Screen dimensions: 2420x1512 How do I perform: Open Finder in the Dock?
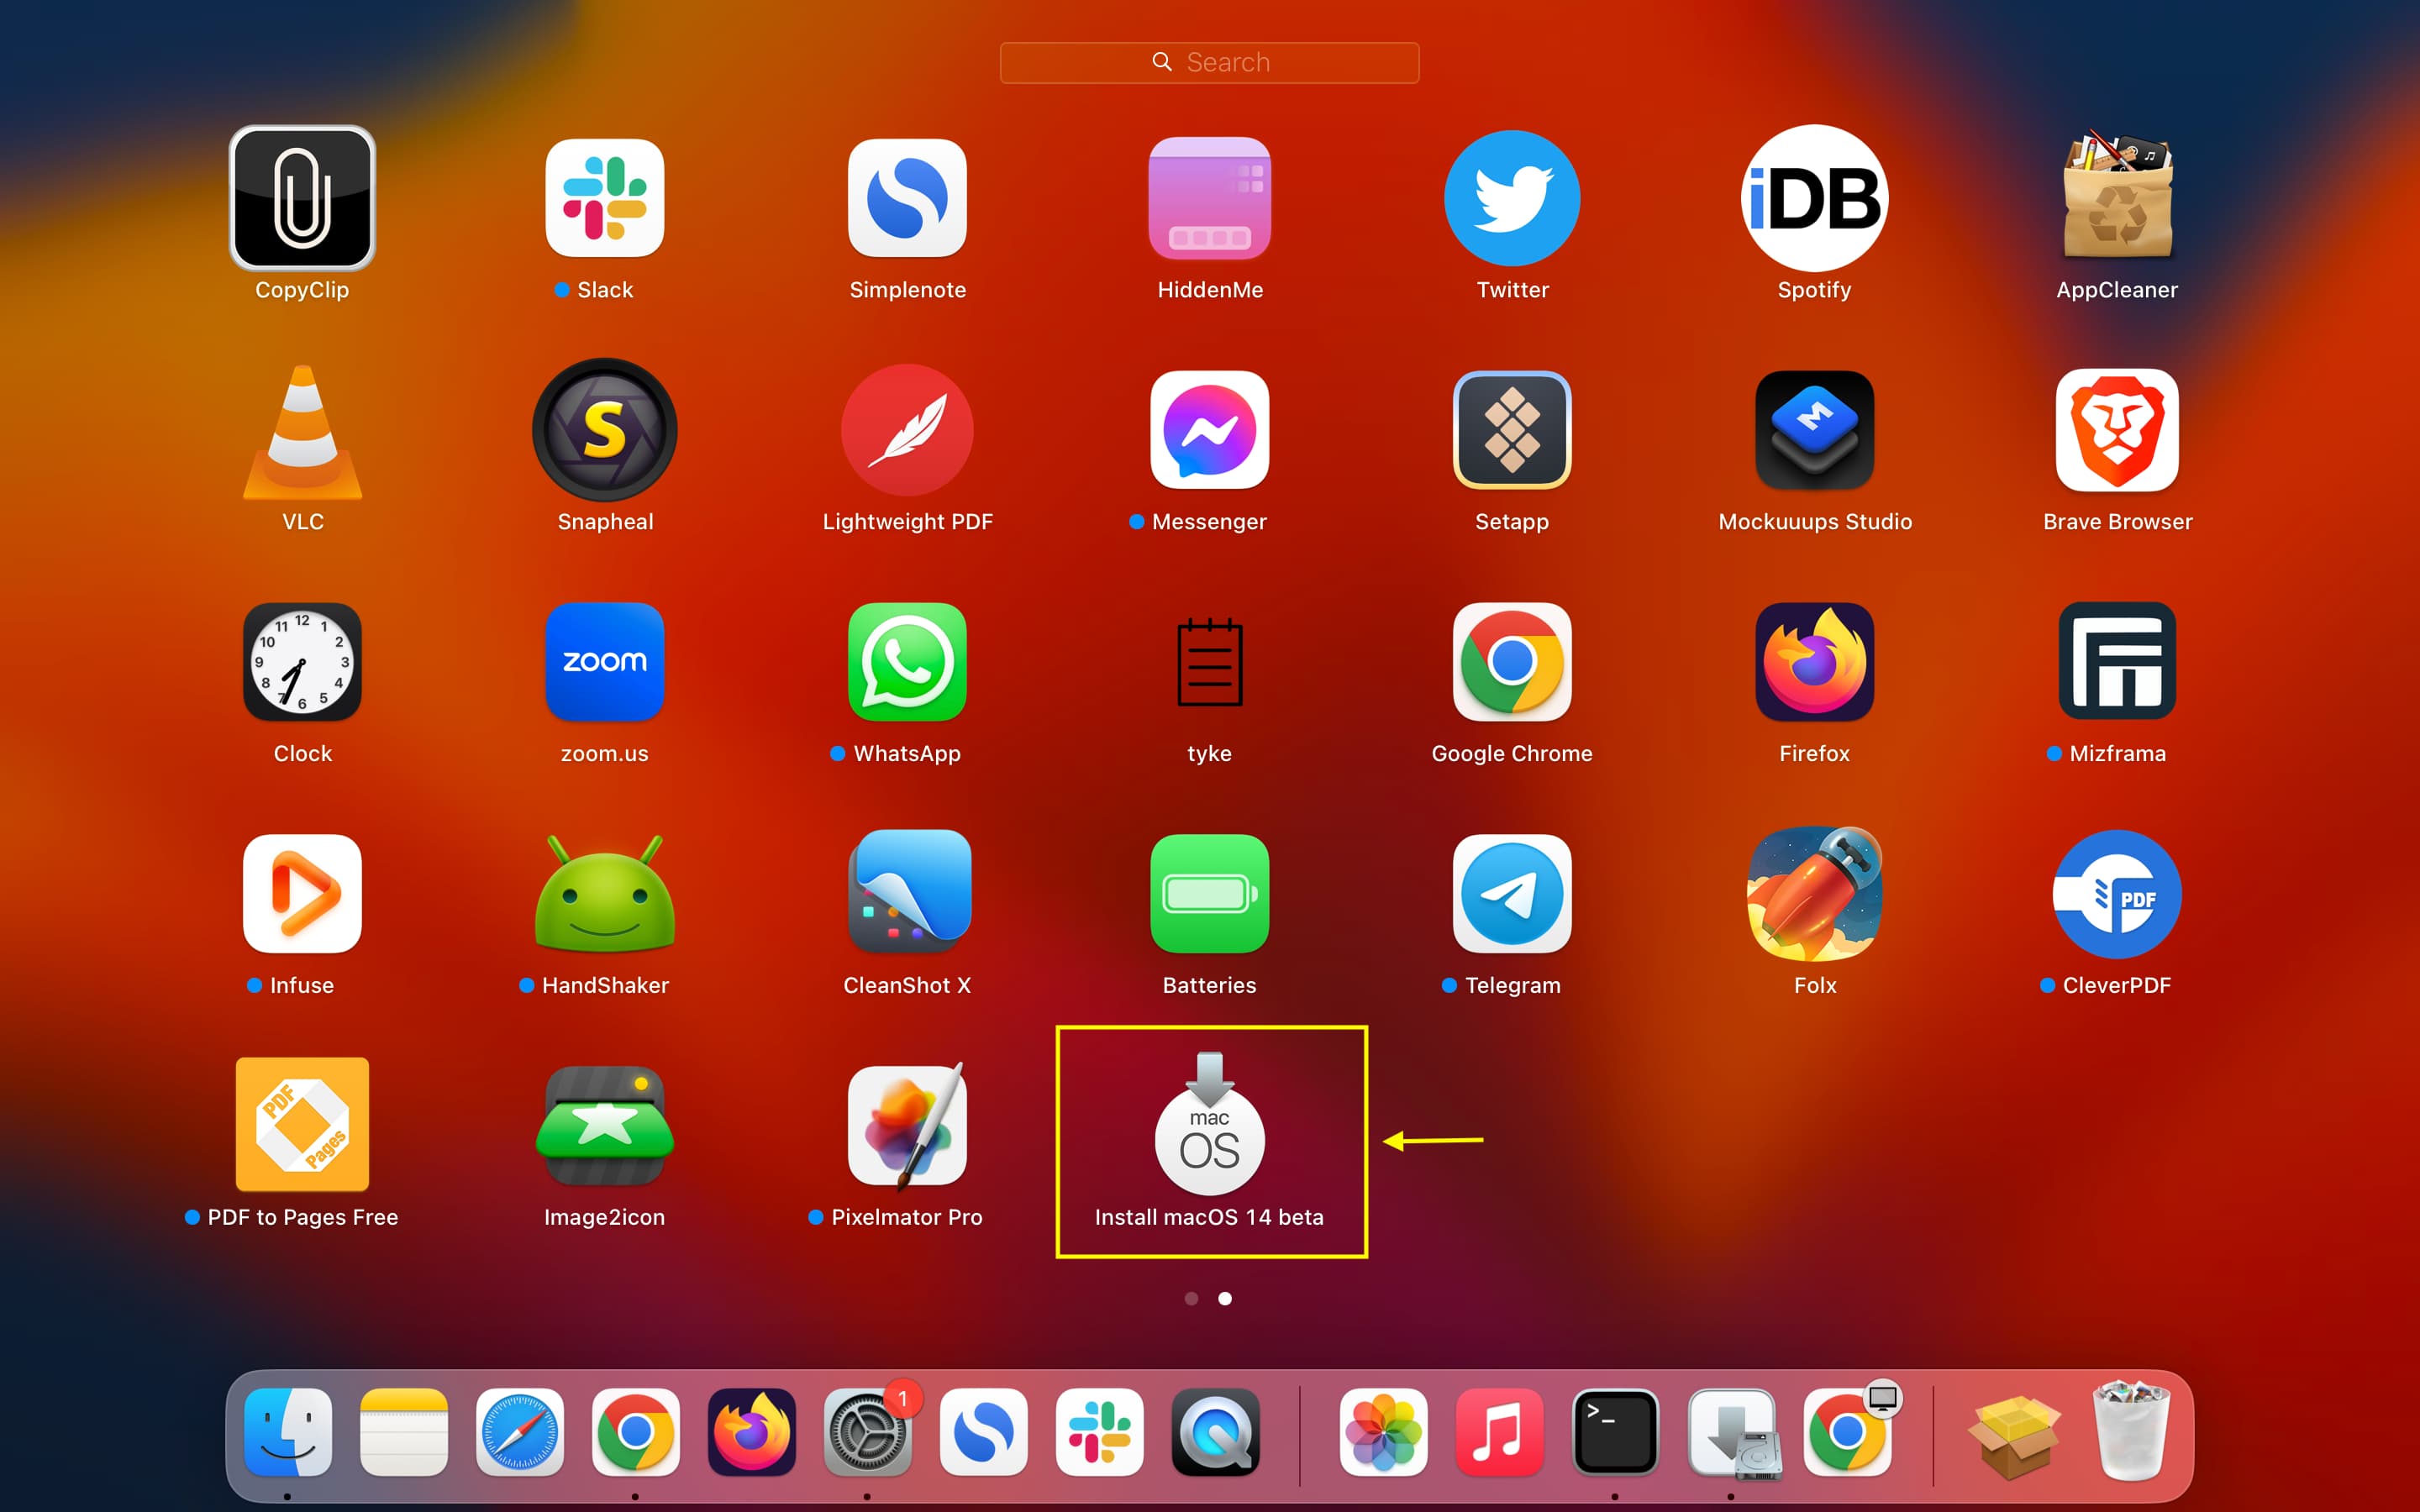288,1432
